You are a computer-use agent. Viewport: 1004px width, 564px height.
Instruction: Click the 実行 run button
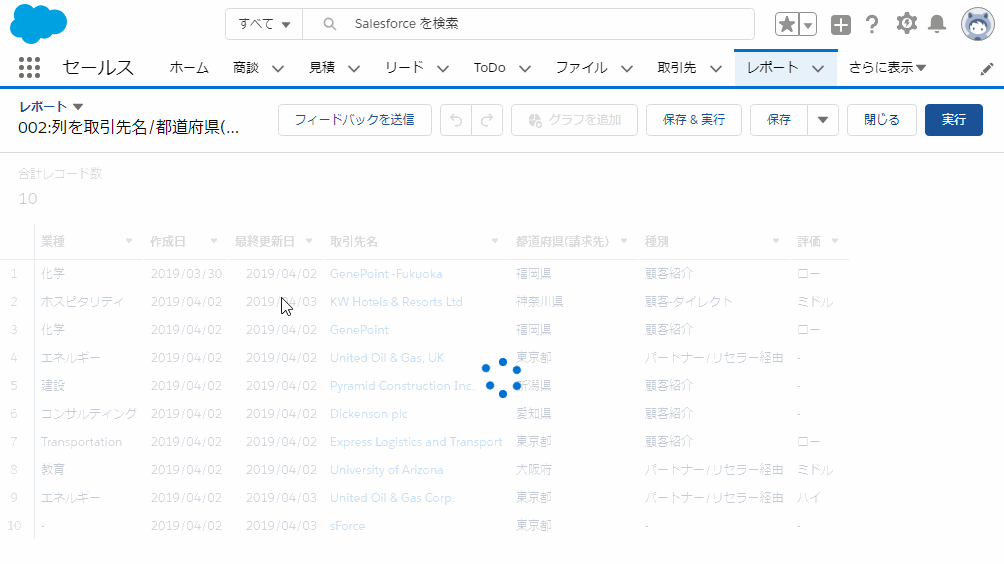953,120
